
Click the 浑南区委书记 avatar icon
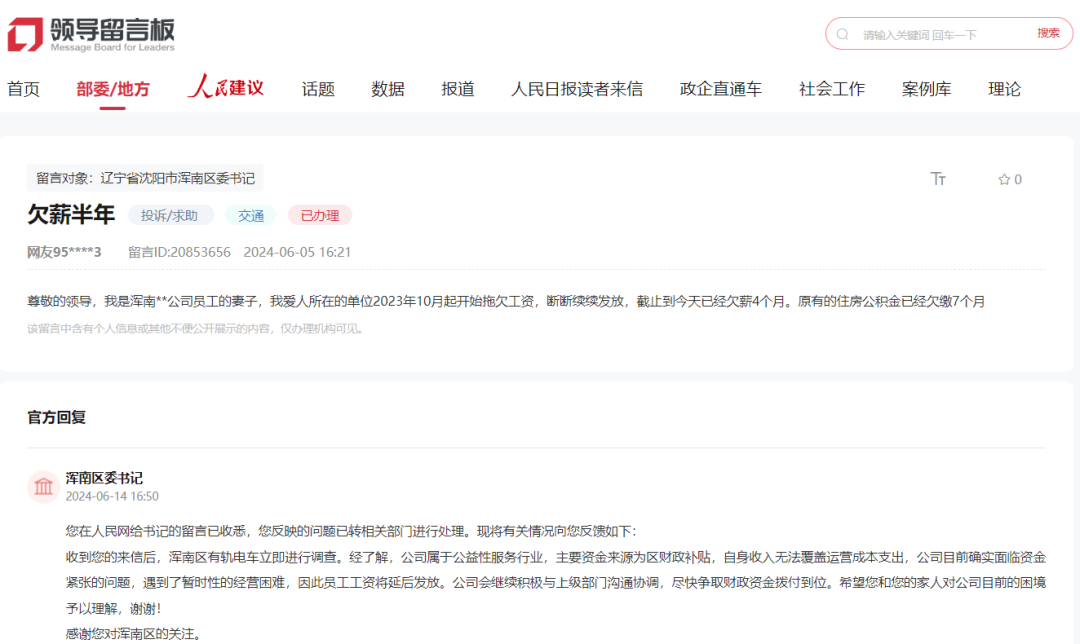pos(44,487)
